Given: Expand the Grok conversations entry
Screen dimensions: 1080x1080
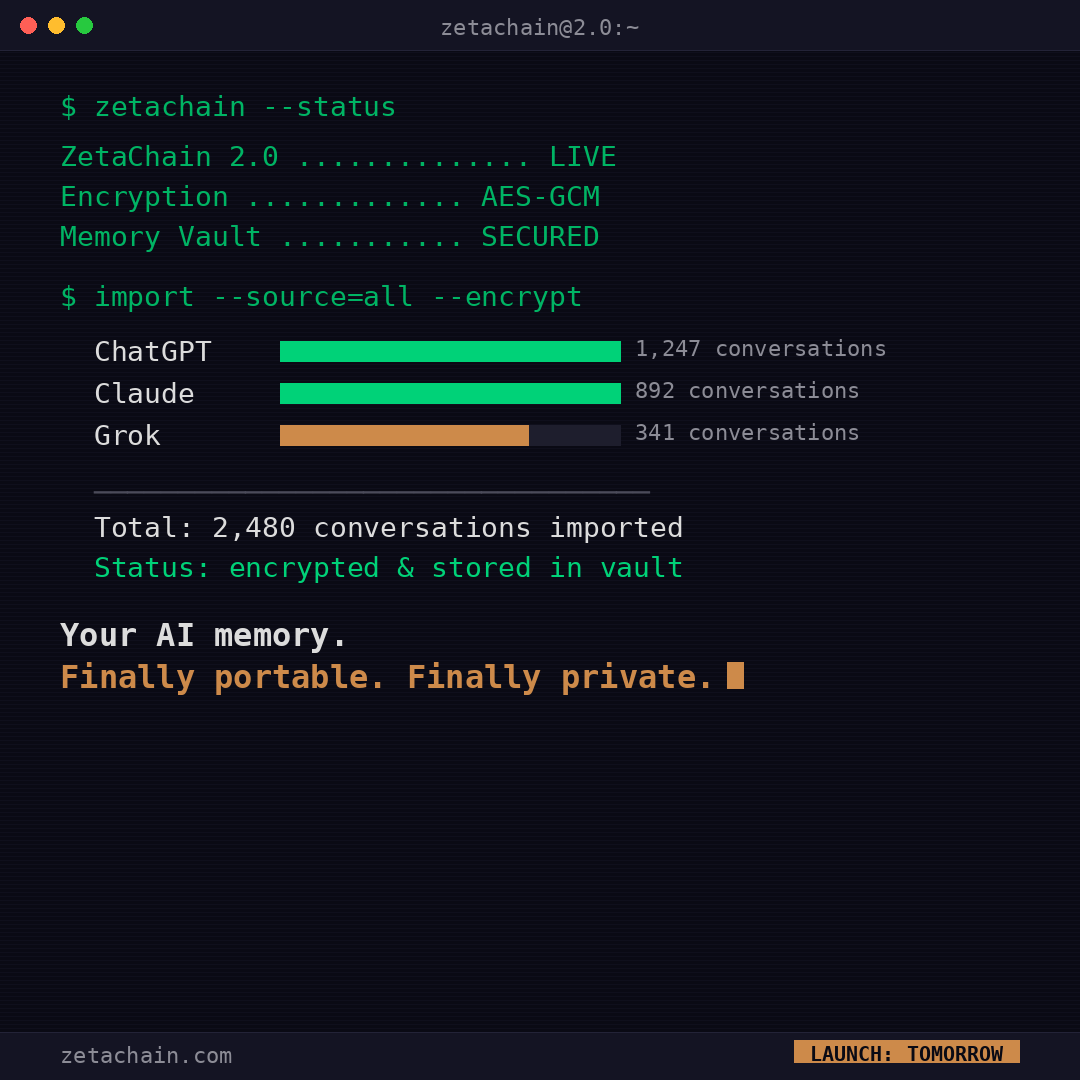Looking at the screenshot, I should (747, 432).
